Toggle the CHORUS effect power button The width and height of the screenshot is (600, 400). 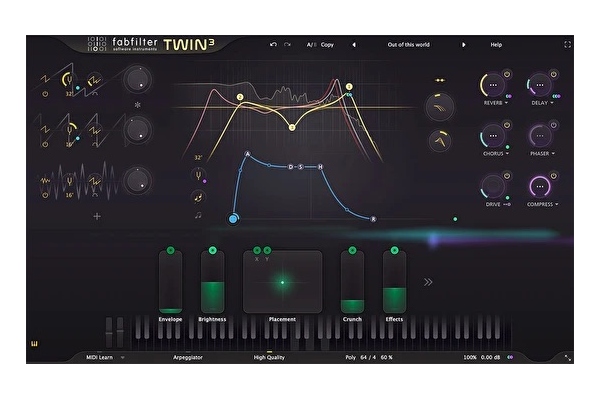(x=507, y=125)
